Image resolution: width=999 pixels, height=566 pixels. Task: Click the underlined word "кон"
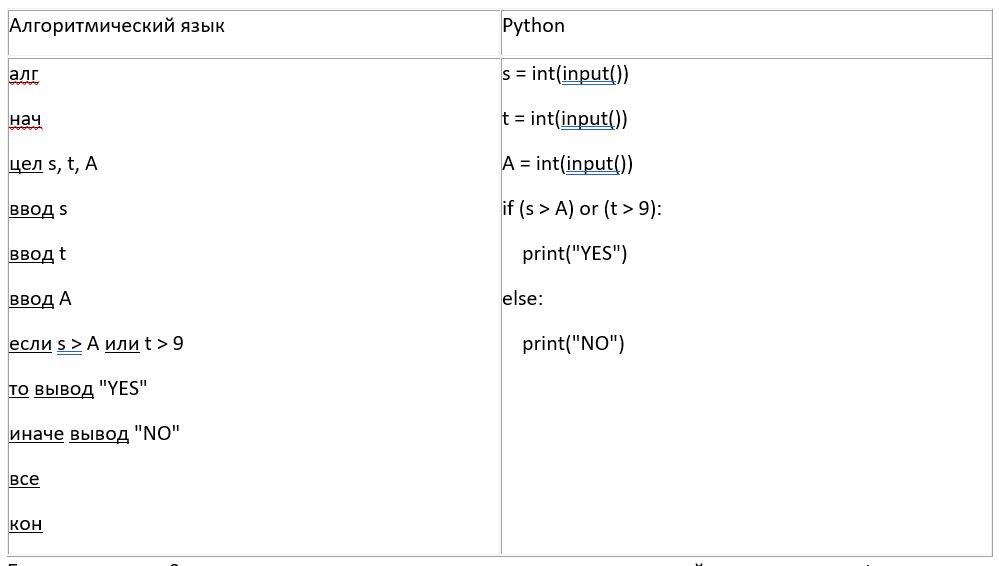point(25,524)
